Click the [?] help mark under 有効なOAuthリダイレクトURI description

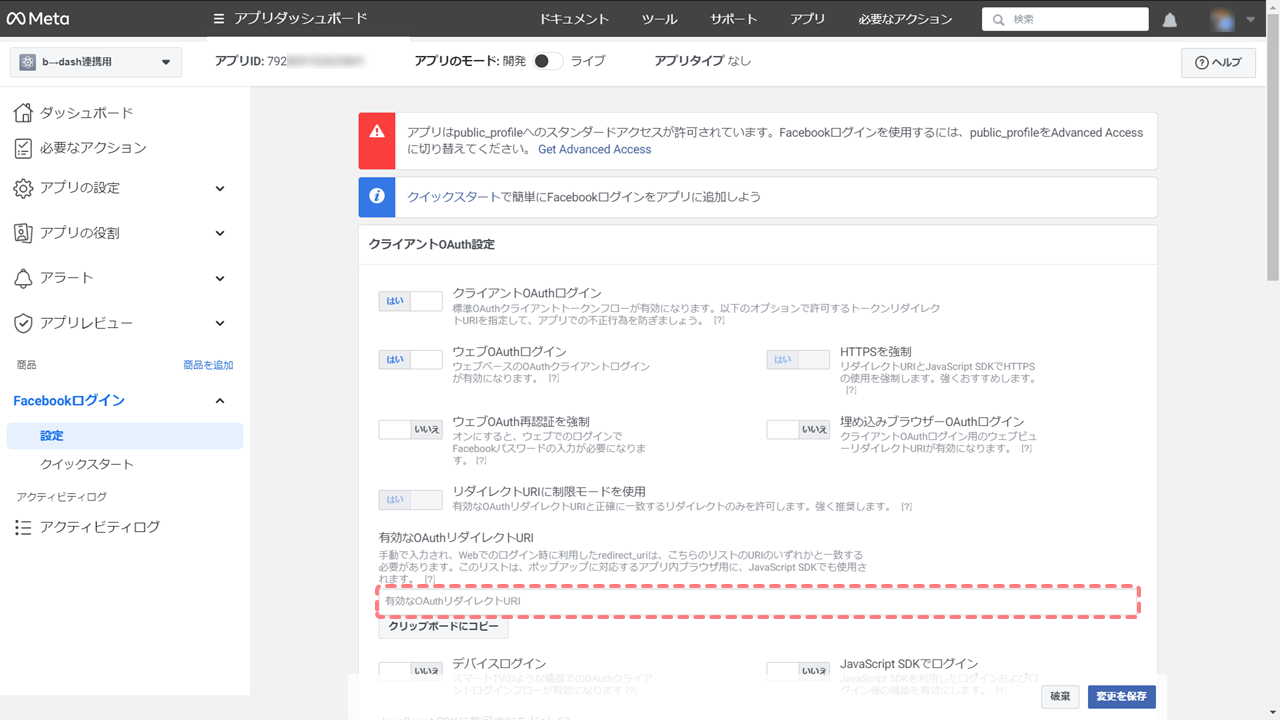tap(429, 580)
